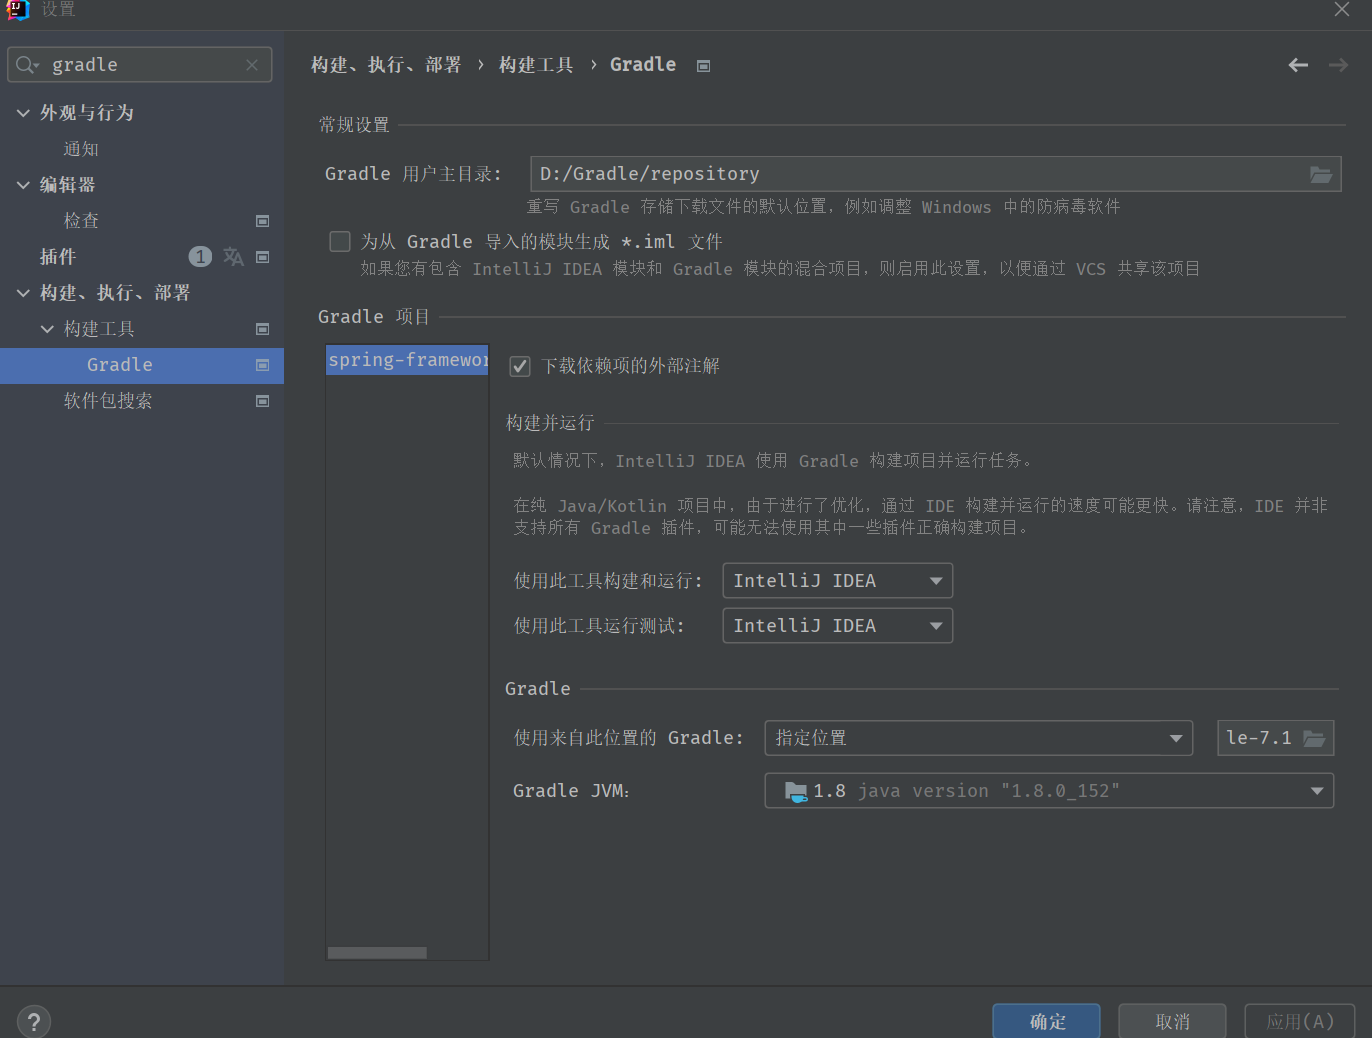This screenshot has height=1038, width=1372.
Task: Click 确定 to confirm settings
Action: 1046,1021
